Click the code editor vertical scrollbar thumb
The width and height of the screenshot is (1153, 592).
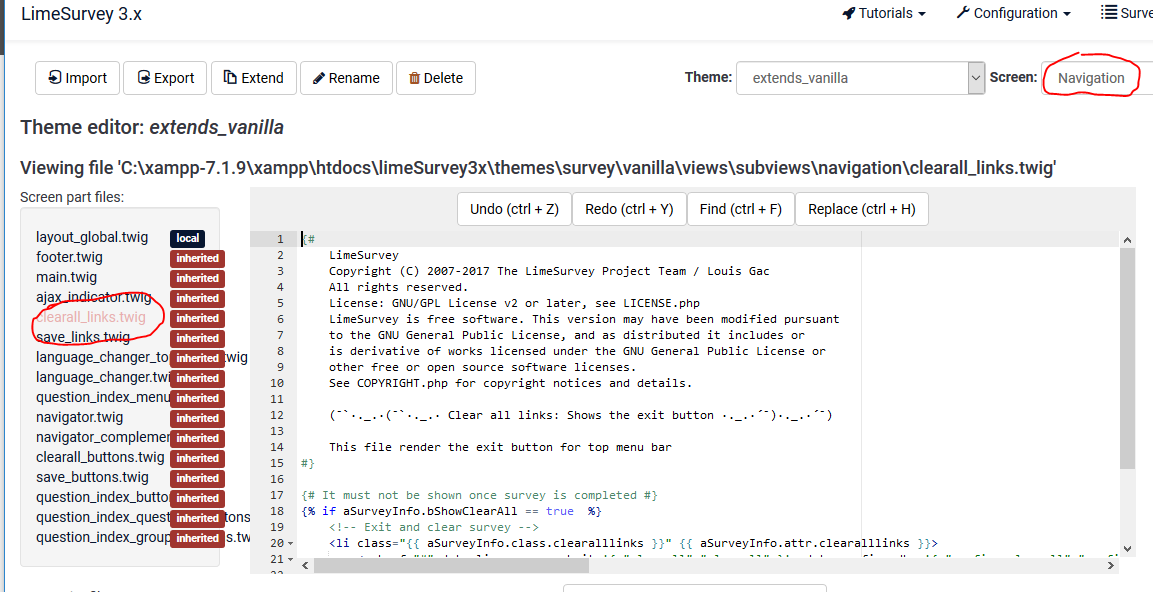[x=1127, y=357]
